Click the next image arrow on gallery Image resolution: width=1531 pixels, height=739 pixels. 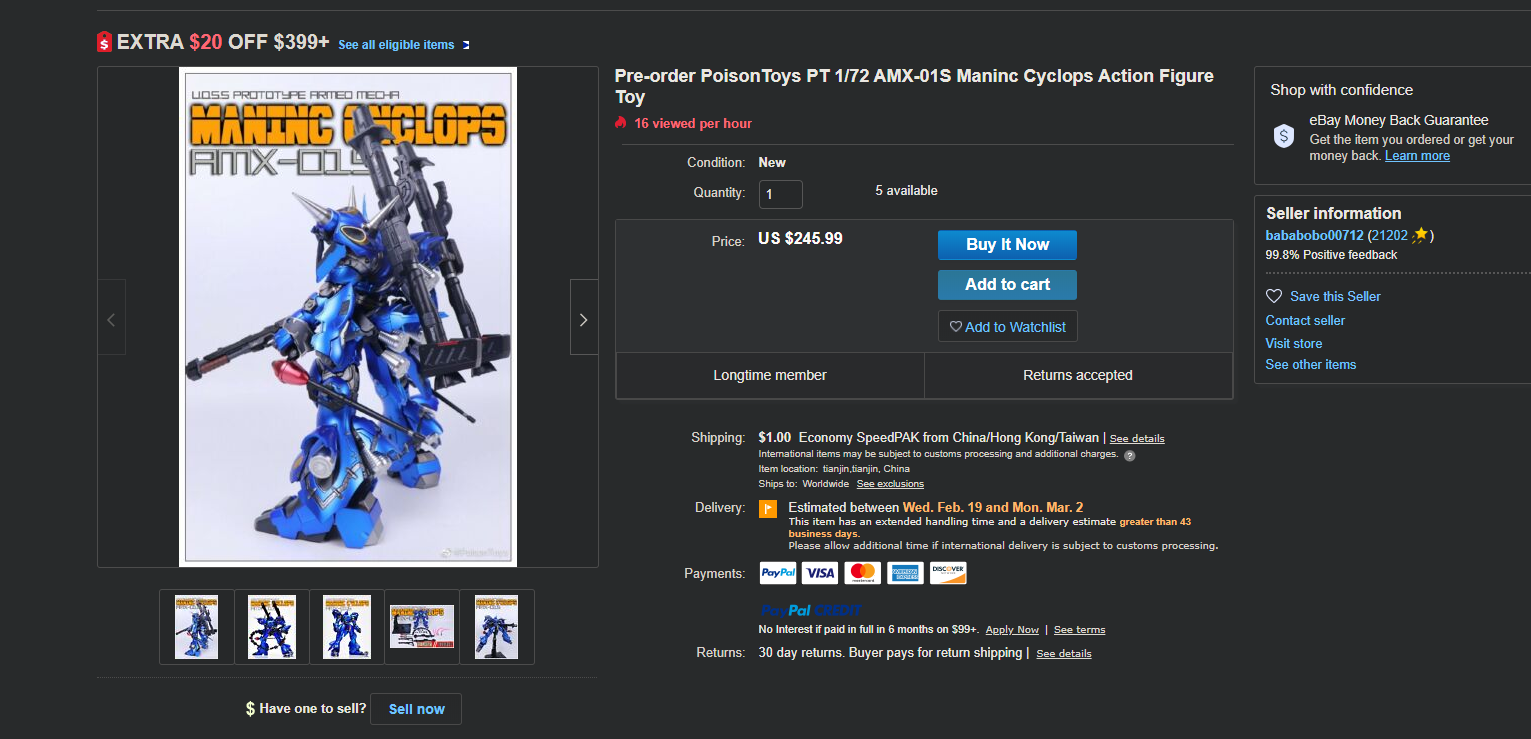click(x=584, y=317)
